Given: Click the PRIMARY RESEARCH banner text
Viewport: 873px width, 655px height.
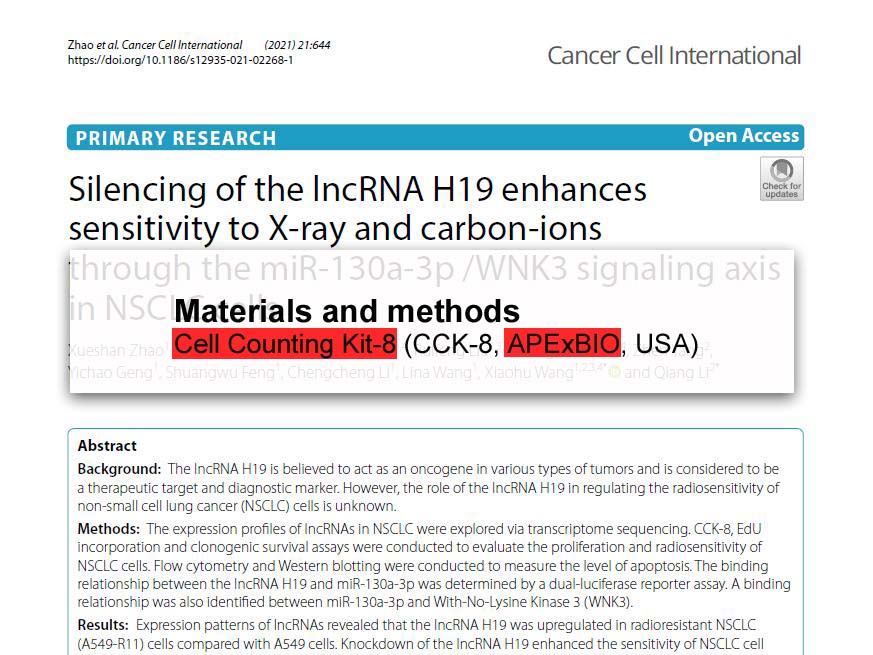Looking at the screenshot, I should (x=176, y=138).
